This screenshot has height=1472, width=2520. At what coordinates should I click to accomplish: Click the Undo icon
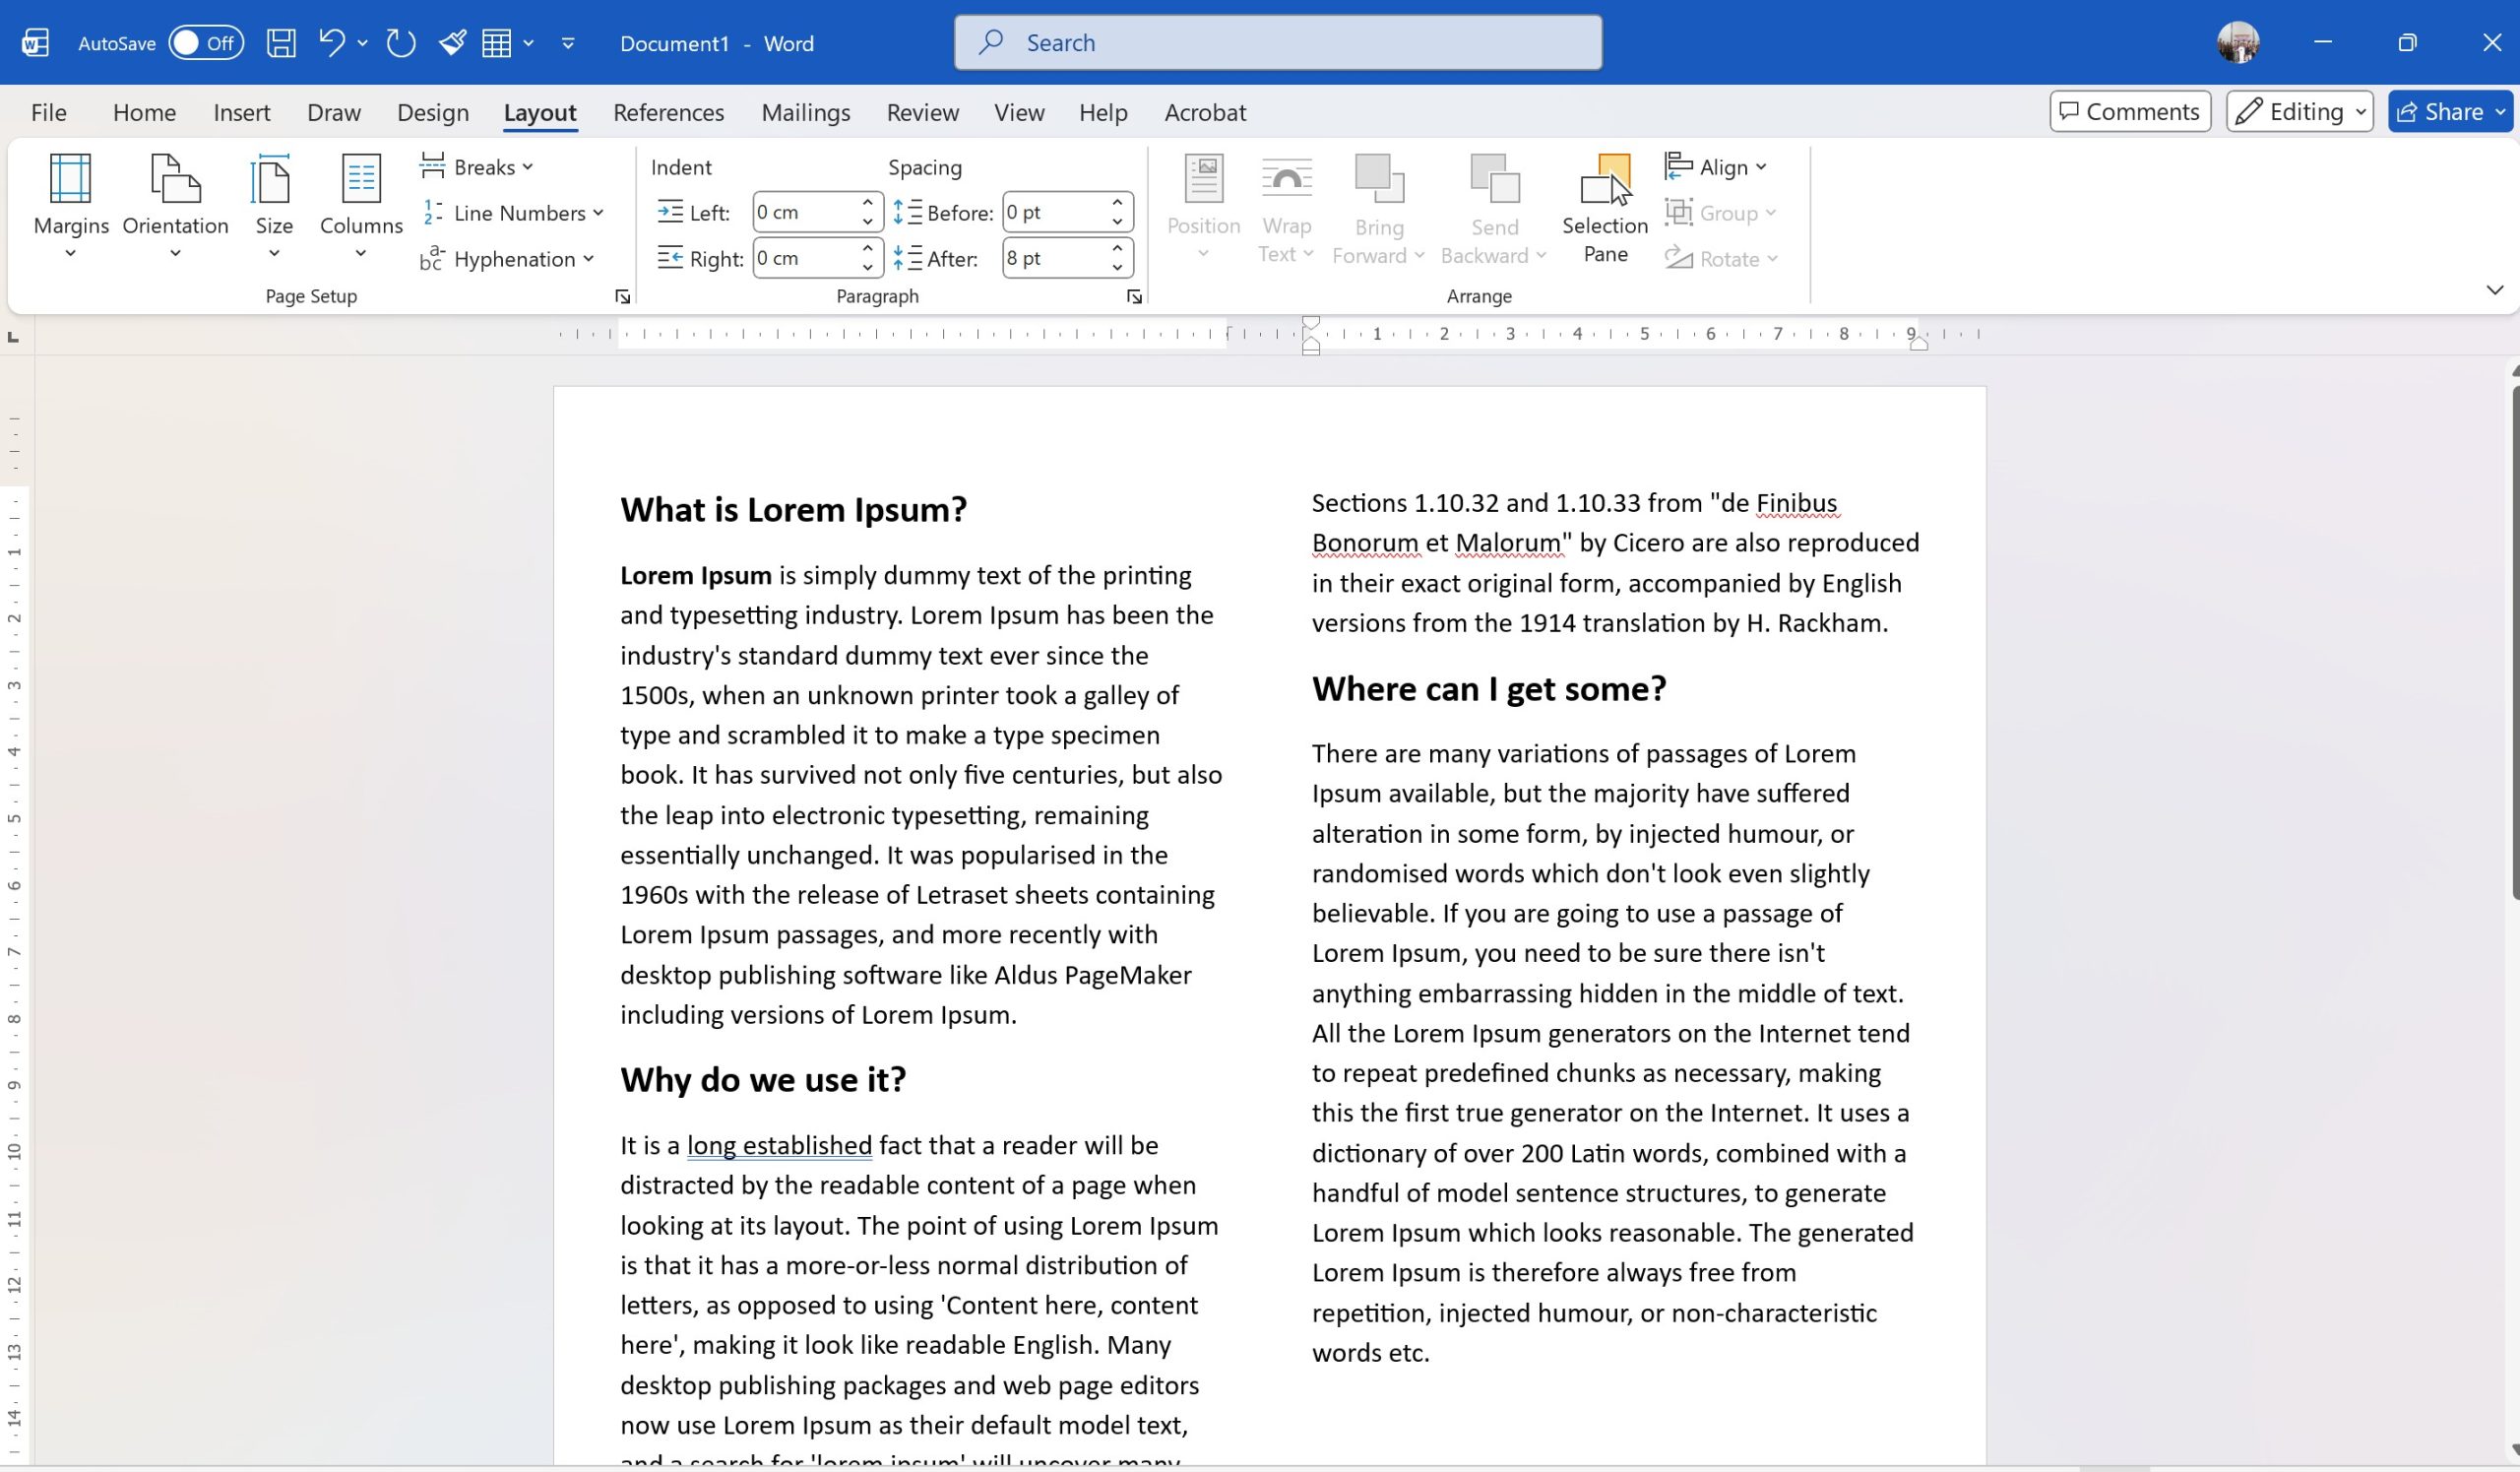332,42
